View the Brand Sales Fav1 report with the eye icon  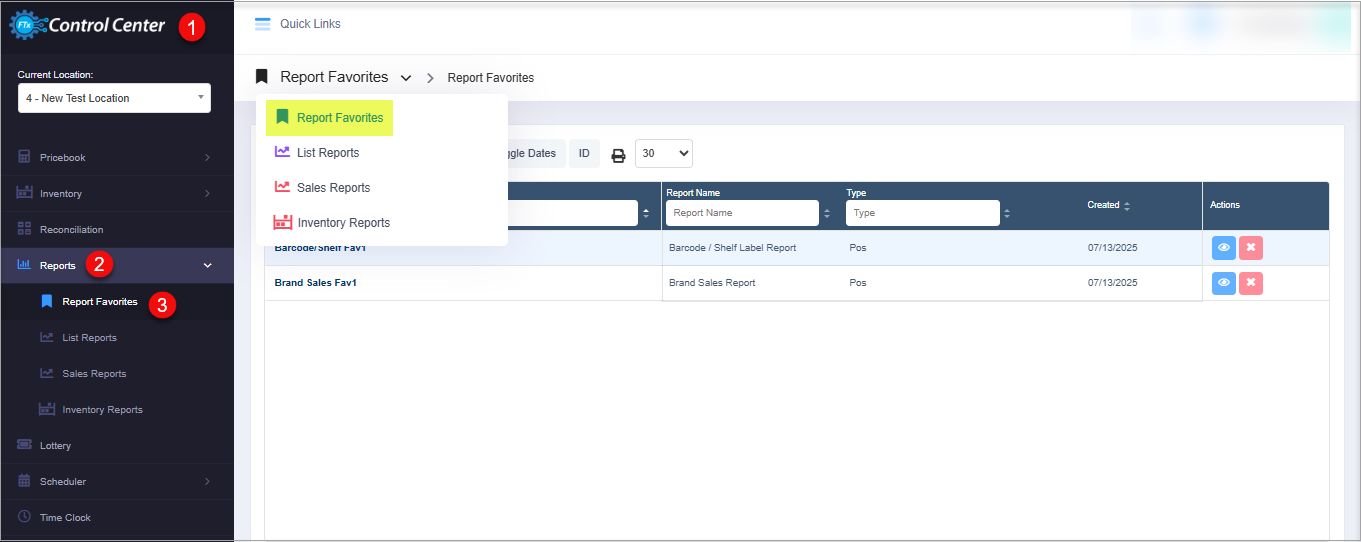(x=1223, y=283)
